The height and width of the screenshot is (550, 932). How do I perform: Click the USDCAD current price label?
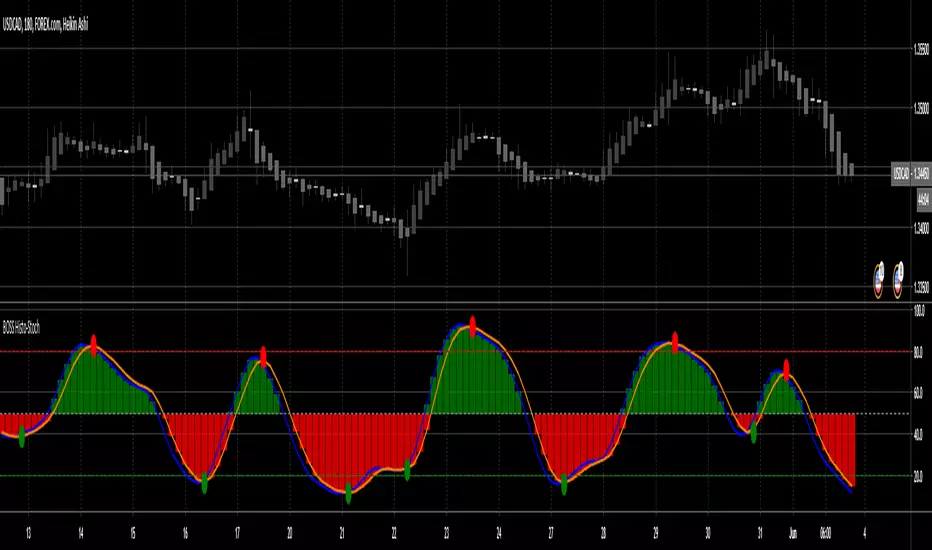click(911, 174)
